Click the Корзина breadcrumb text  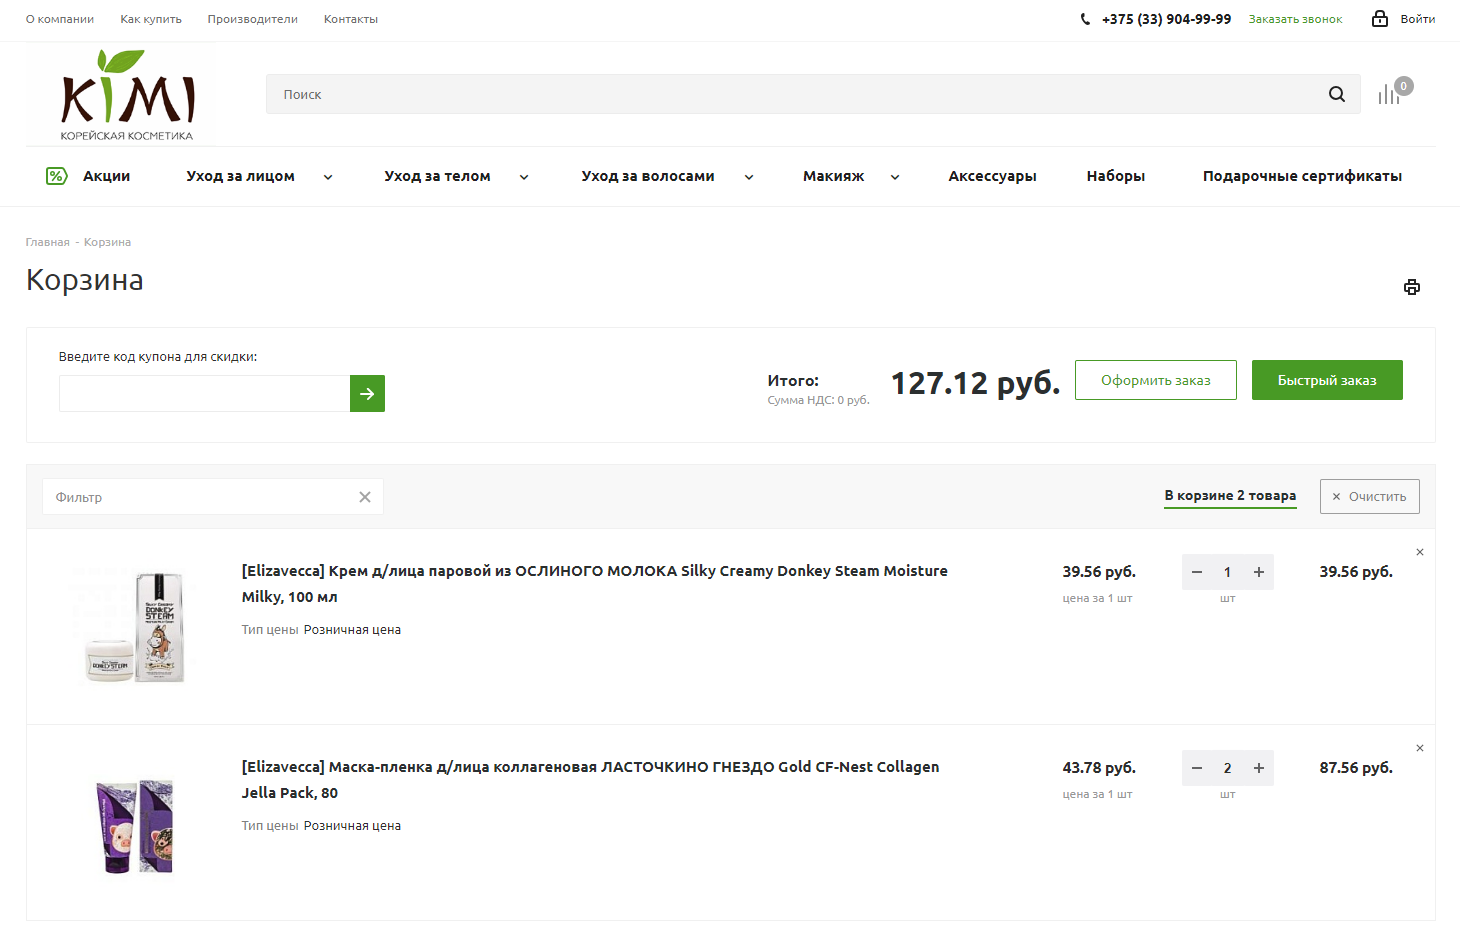[x=107, y=242]
